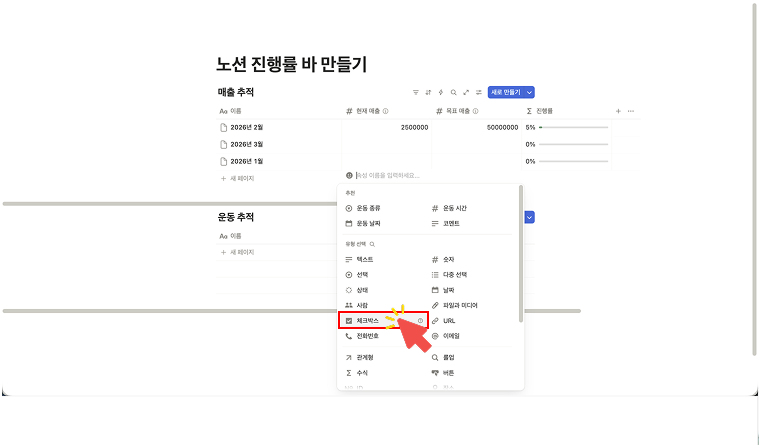This screenshot has height=445, width=760.
Task: Choose the 수식 property type
Action: click(x=357, y=373)
